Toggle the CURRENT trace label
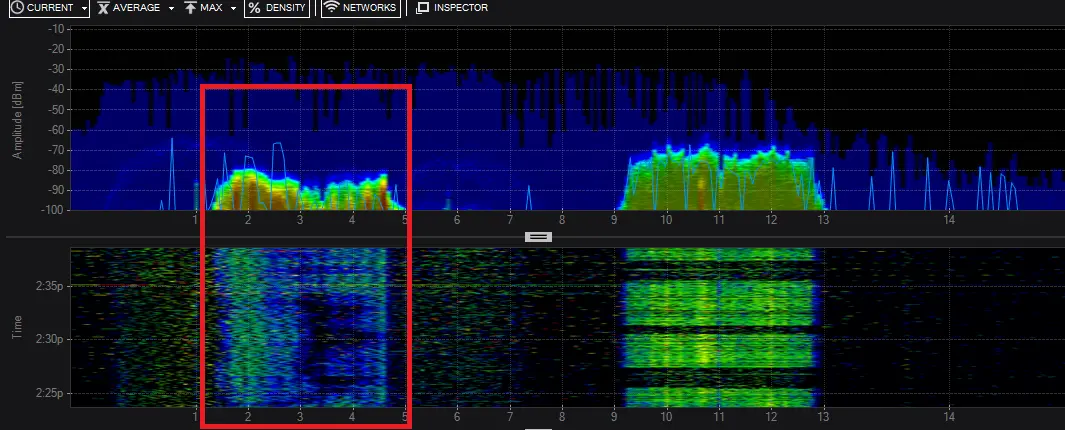This screenshot has height=430, width=1065. click(x=50, y=7)
